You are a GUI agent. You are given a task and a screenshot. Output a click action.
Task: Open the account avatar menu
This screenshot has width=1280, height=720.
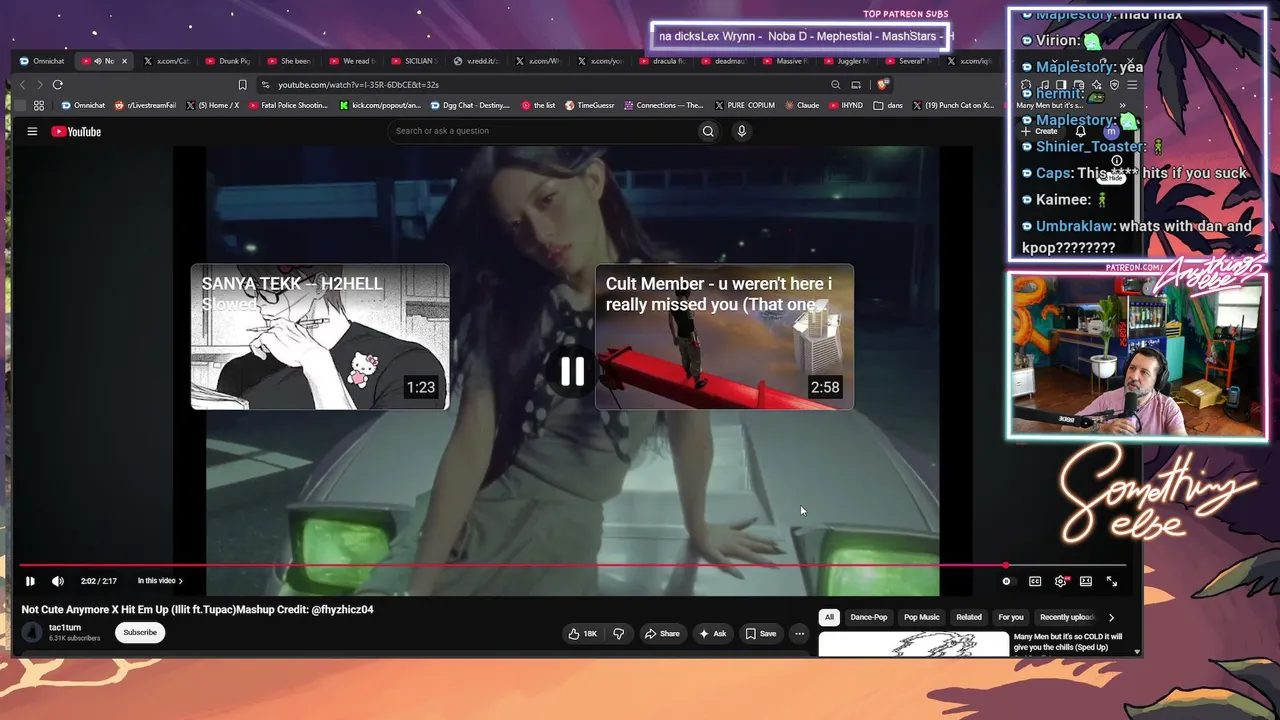[1110, 131]
